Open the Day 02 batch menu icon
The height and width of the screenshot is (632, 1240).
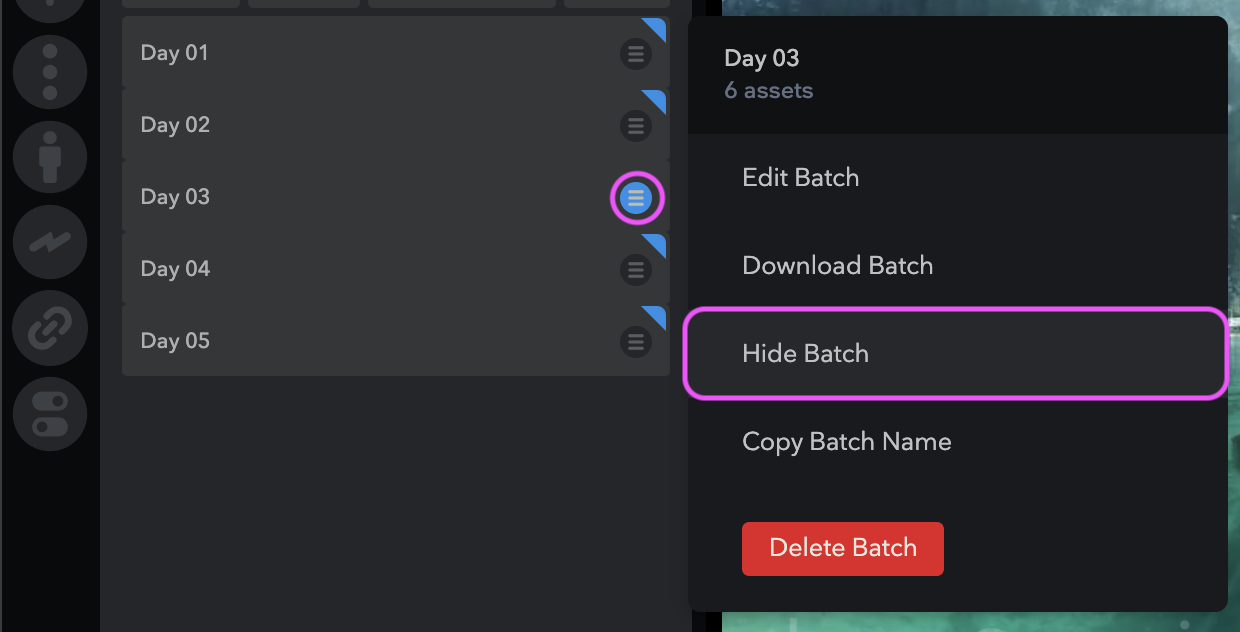[635, 125]
